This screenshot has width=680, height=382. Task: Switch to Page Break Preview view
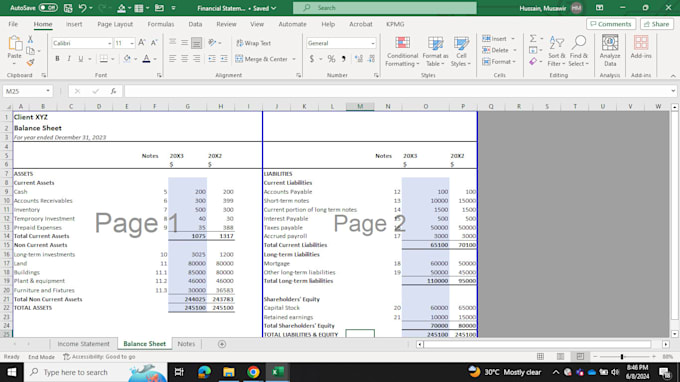click(580, 356)
